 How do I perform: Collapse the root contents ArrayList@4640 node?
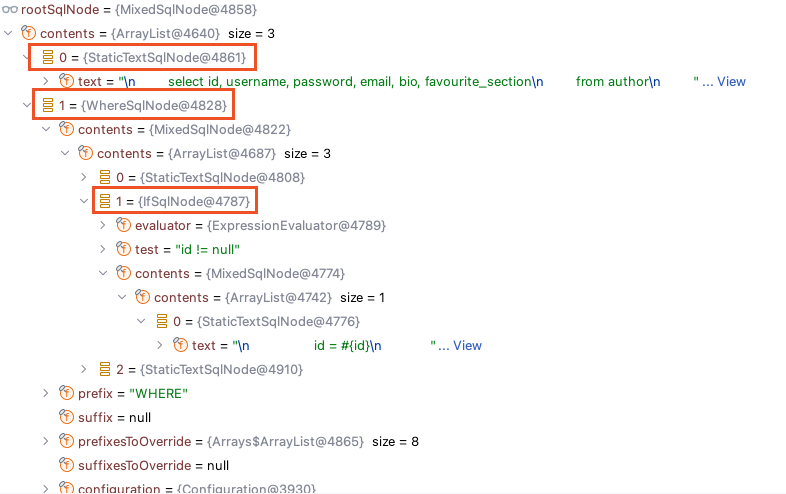pyautogui.click(x=8, y=34)
